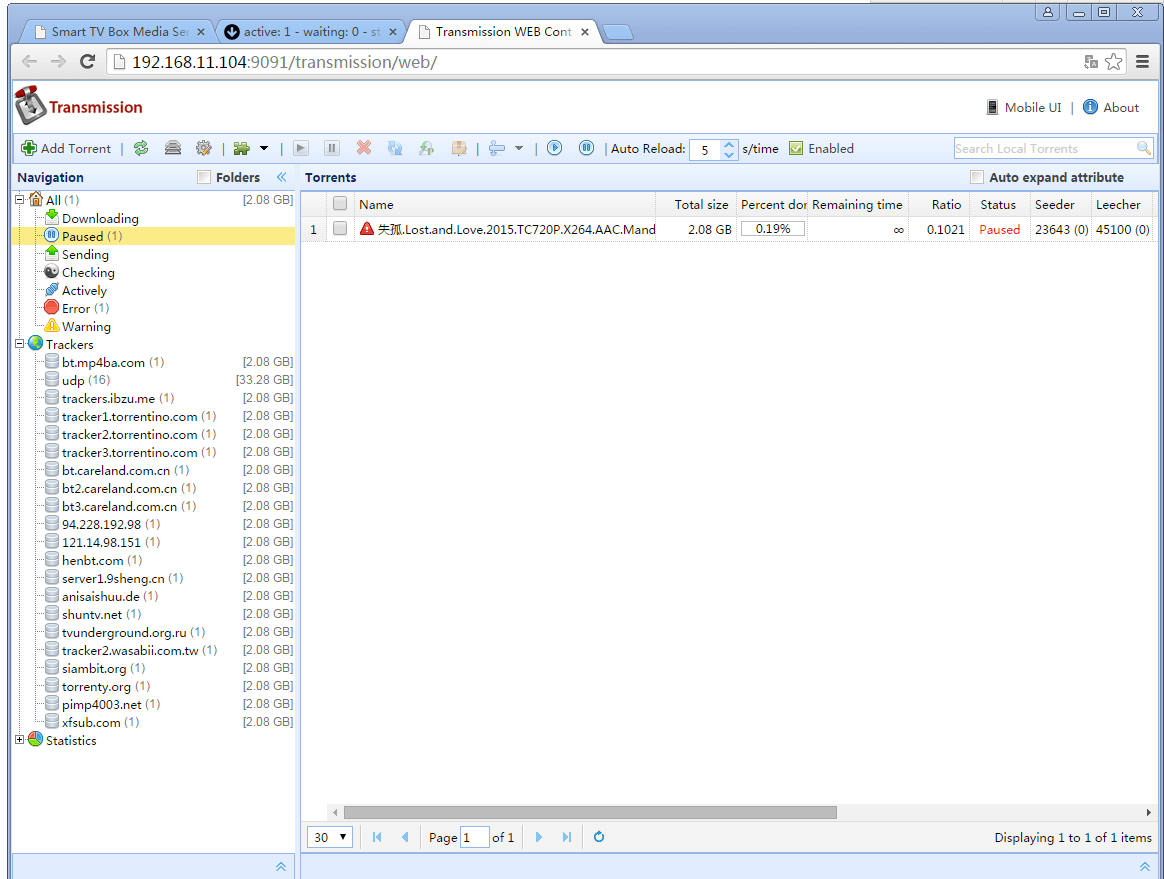Bookmark page with star icon
This screenshot has width=1164, height=879.
tap(1114, 62)
